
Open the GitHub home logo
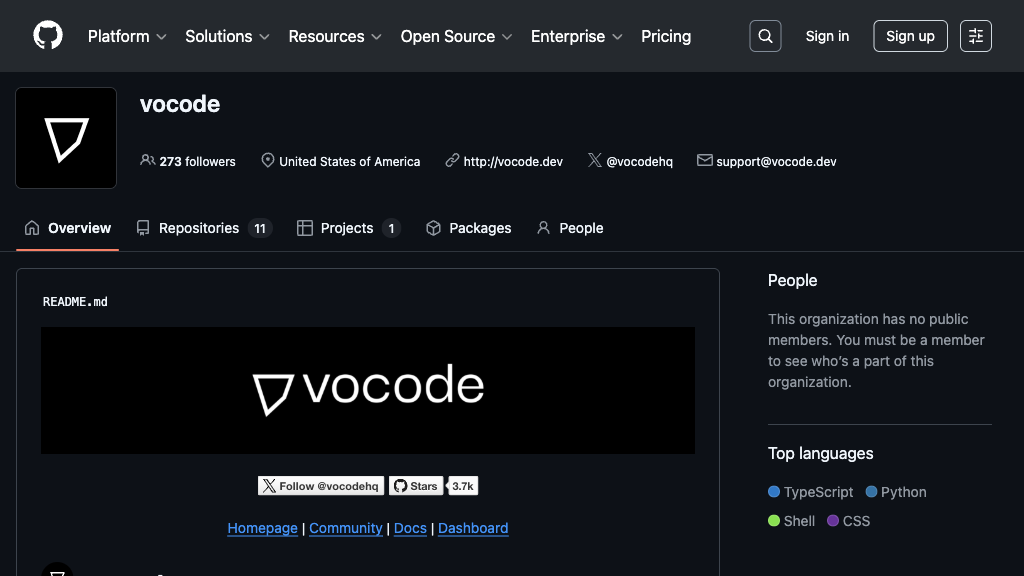pyautogui.click(x=47, y=35)
